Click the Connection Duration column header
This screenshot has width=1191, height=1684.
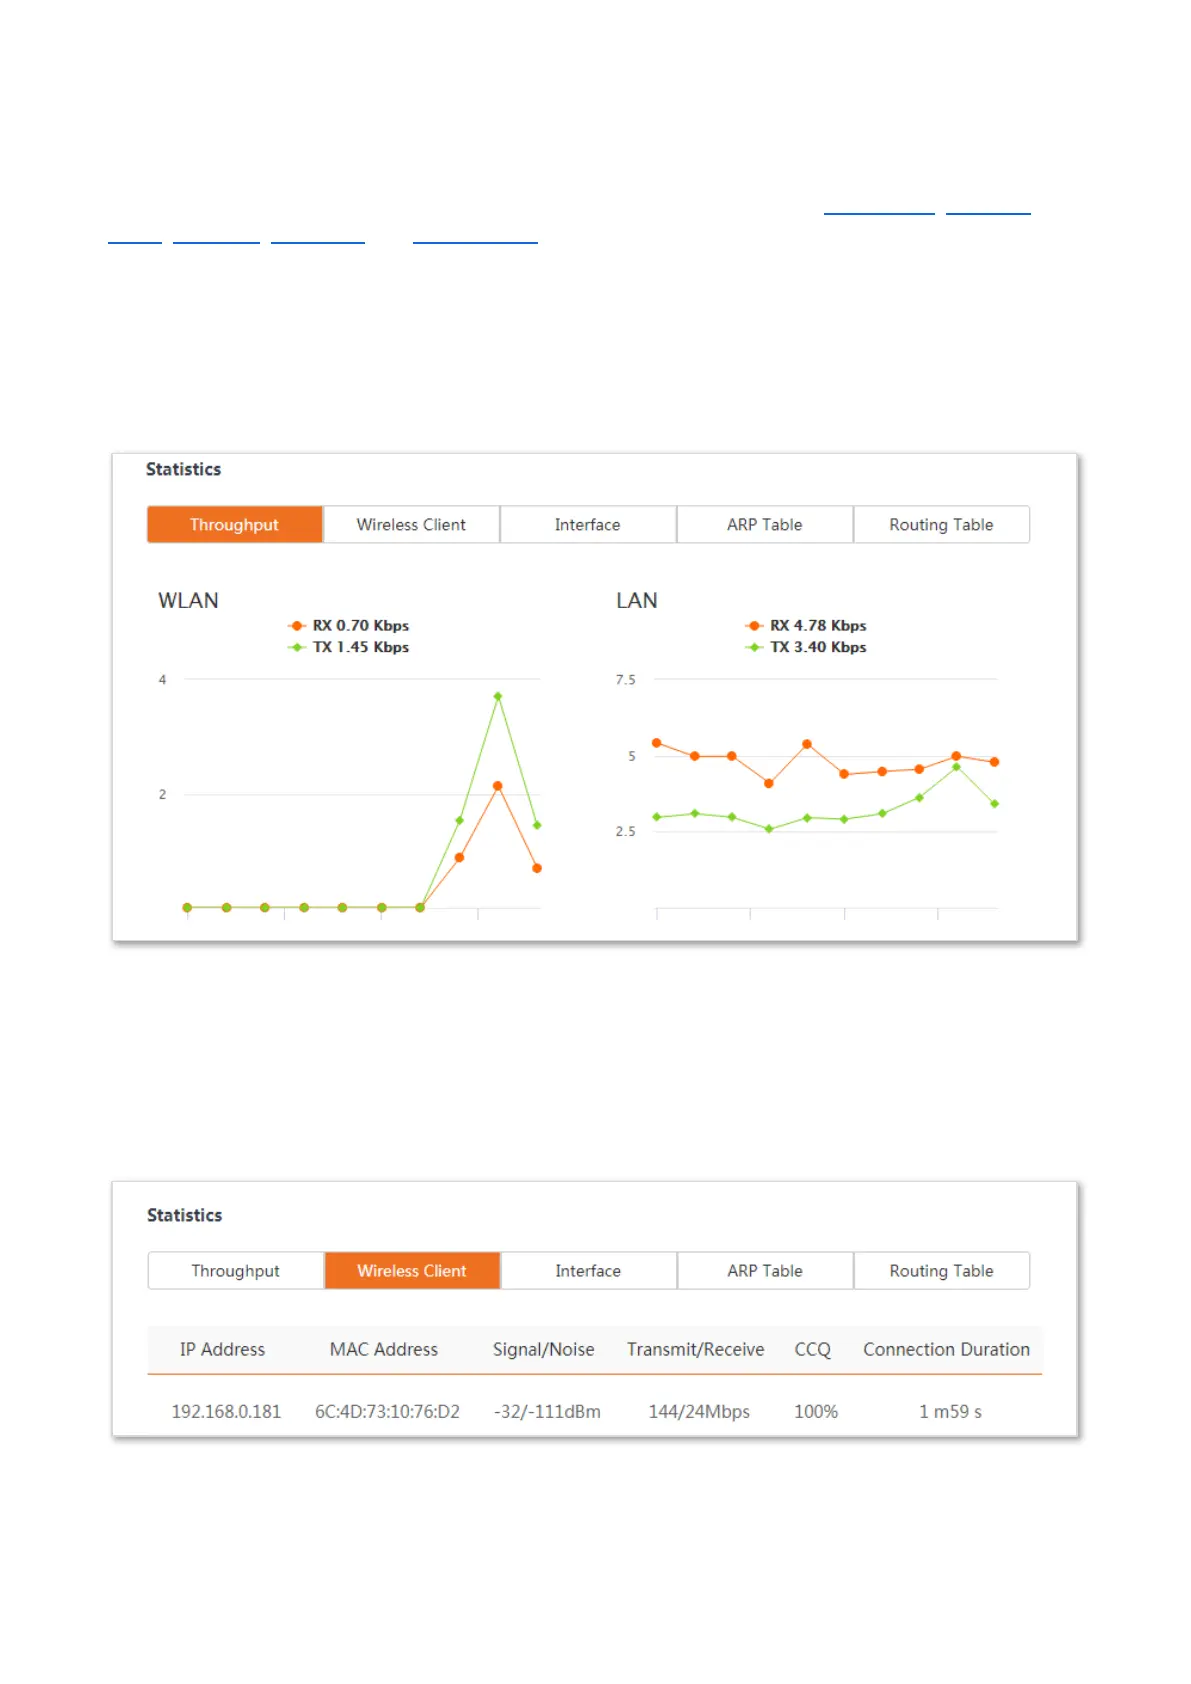coord(947,1349)
